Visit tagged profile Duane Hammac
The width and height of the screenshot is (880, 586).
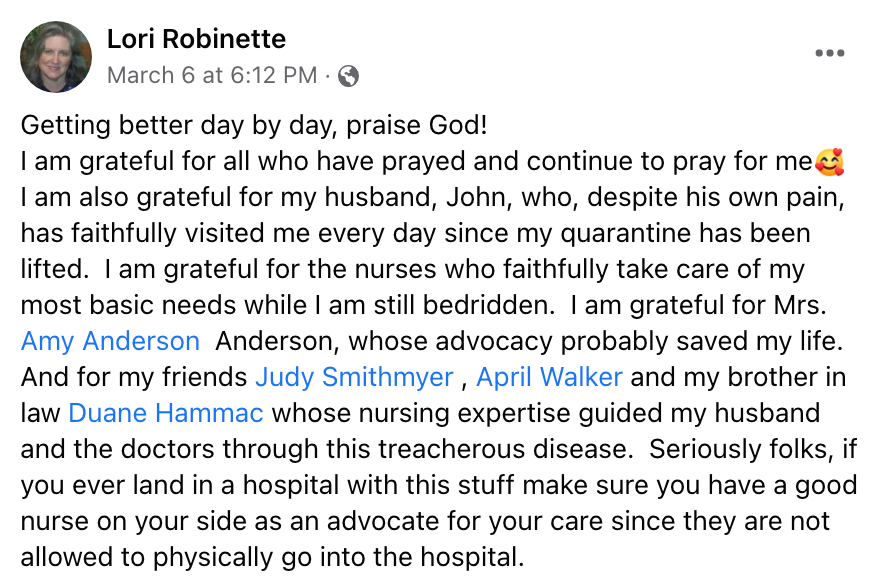166,413
